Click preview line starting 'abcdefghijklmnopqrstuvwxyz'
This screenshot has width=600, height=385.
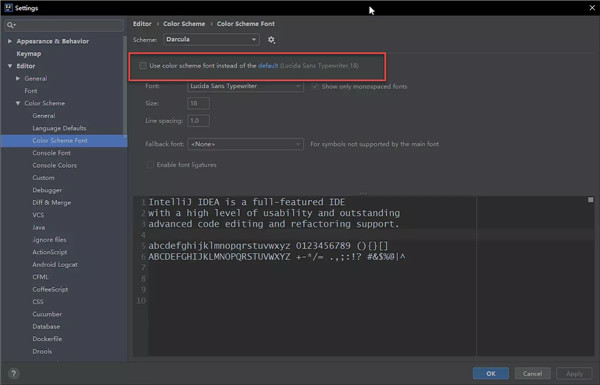(x=268, y=246)
